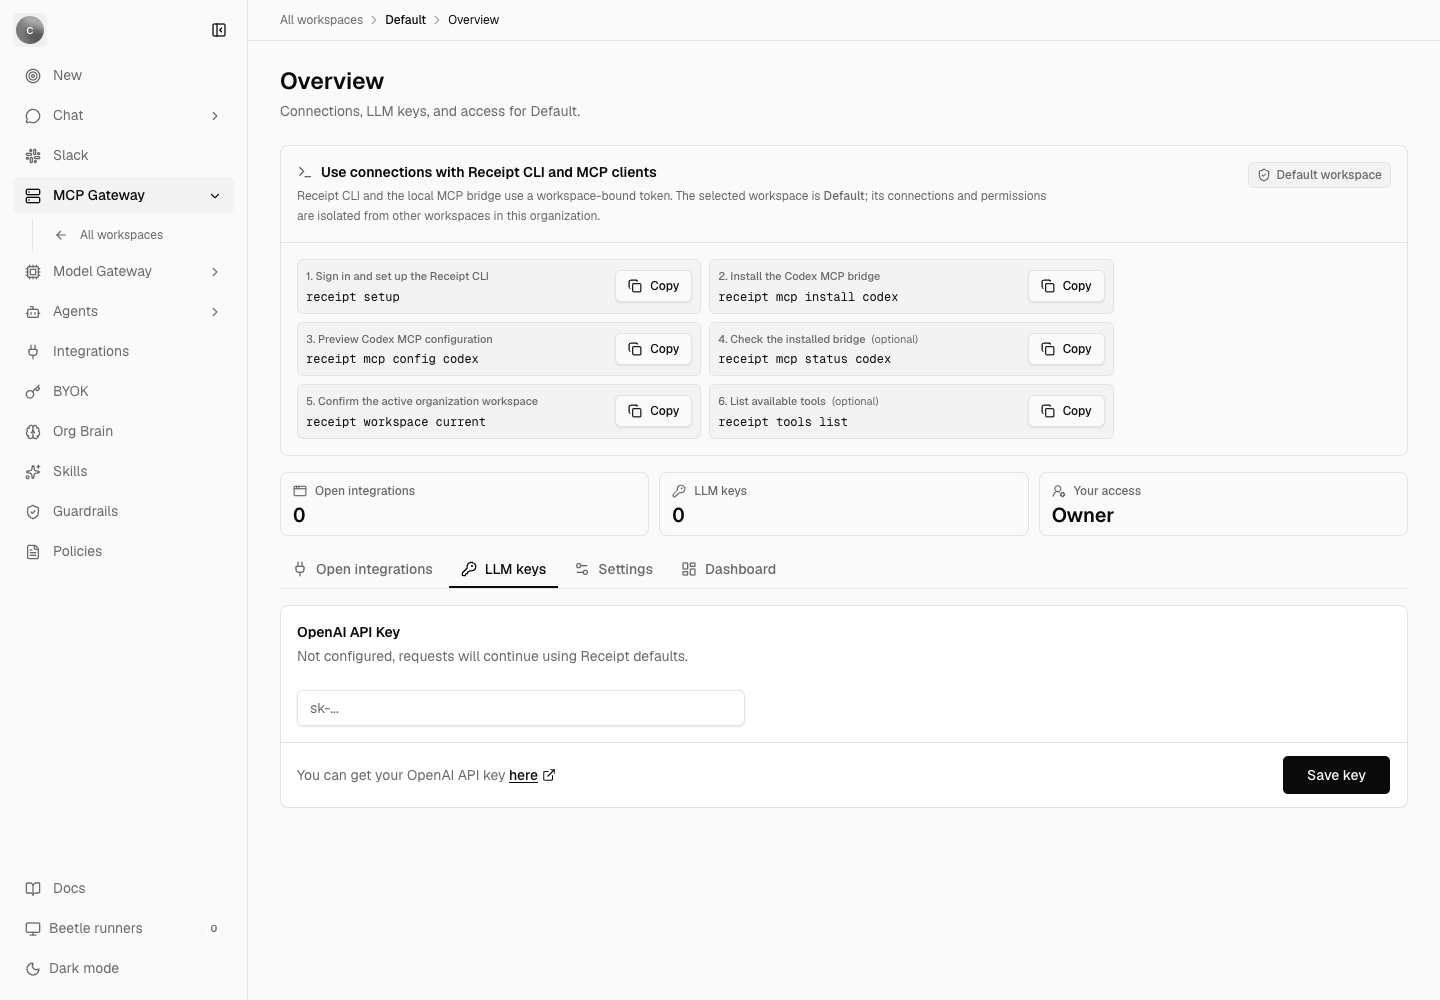Viewport: 1440px width, 1000px height.
Task: Select the LLM keys tab
Action: 503,569
